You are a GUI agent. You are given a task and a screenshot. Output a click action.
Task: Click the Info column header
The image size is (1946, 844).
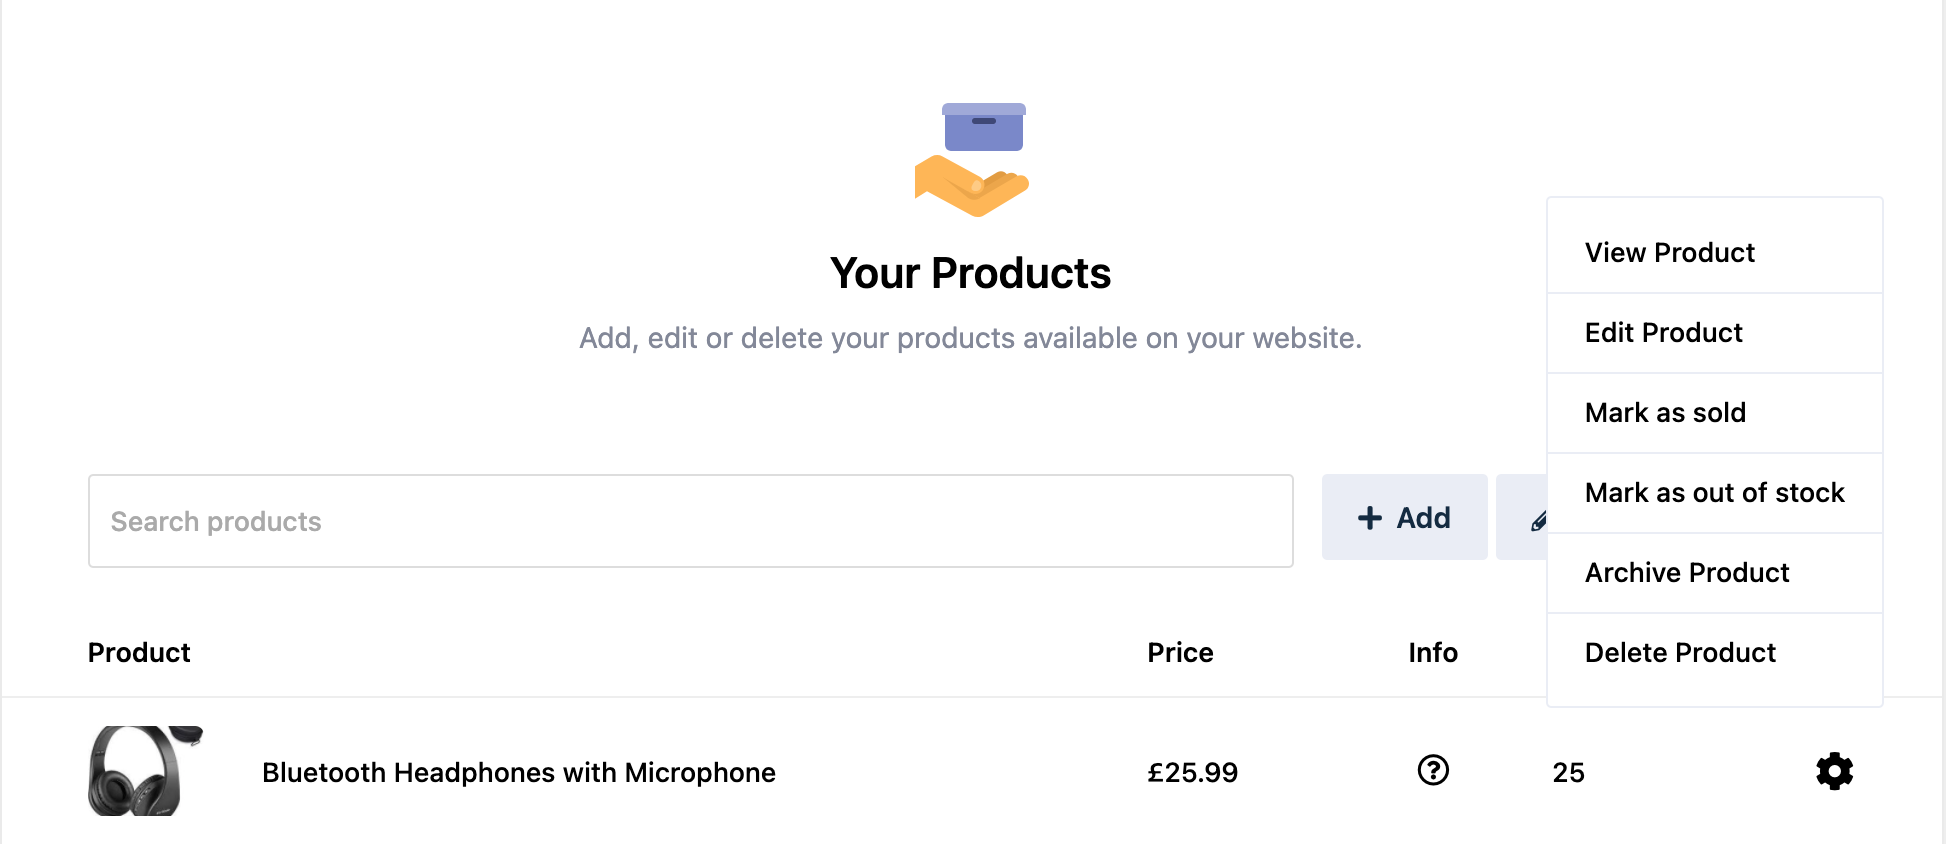[x=1433, y=652]
